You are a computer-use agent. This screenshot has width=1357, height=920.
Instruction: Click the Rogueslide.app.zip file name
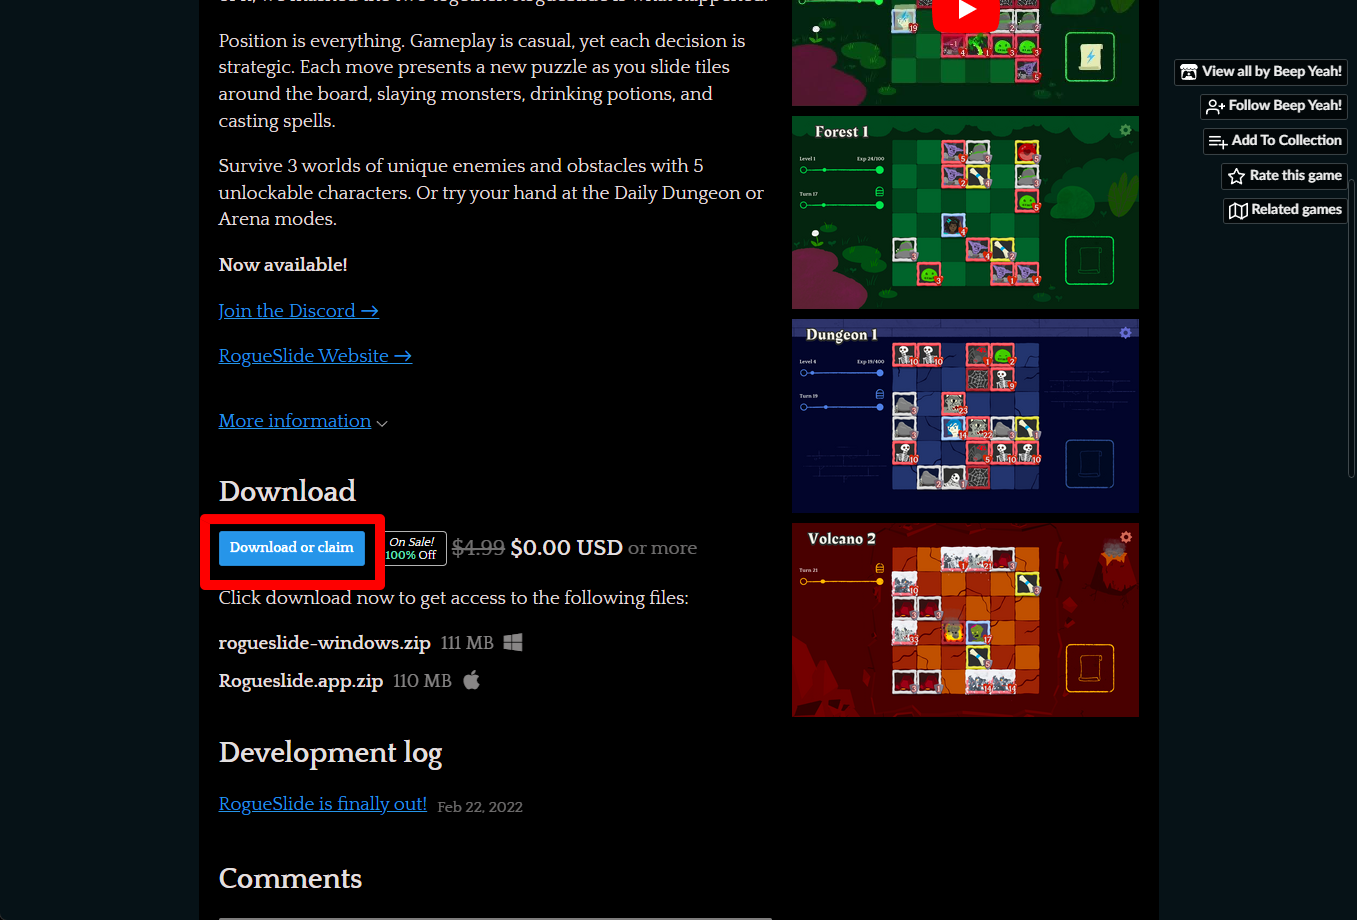[301, 681]
